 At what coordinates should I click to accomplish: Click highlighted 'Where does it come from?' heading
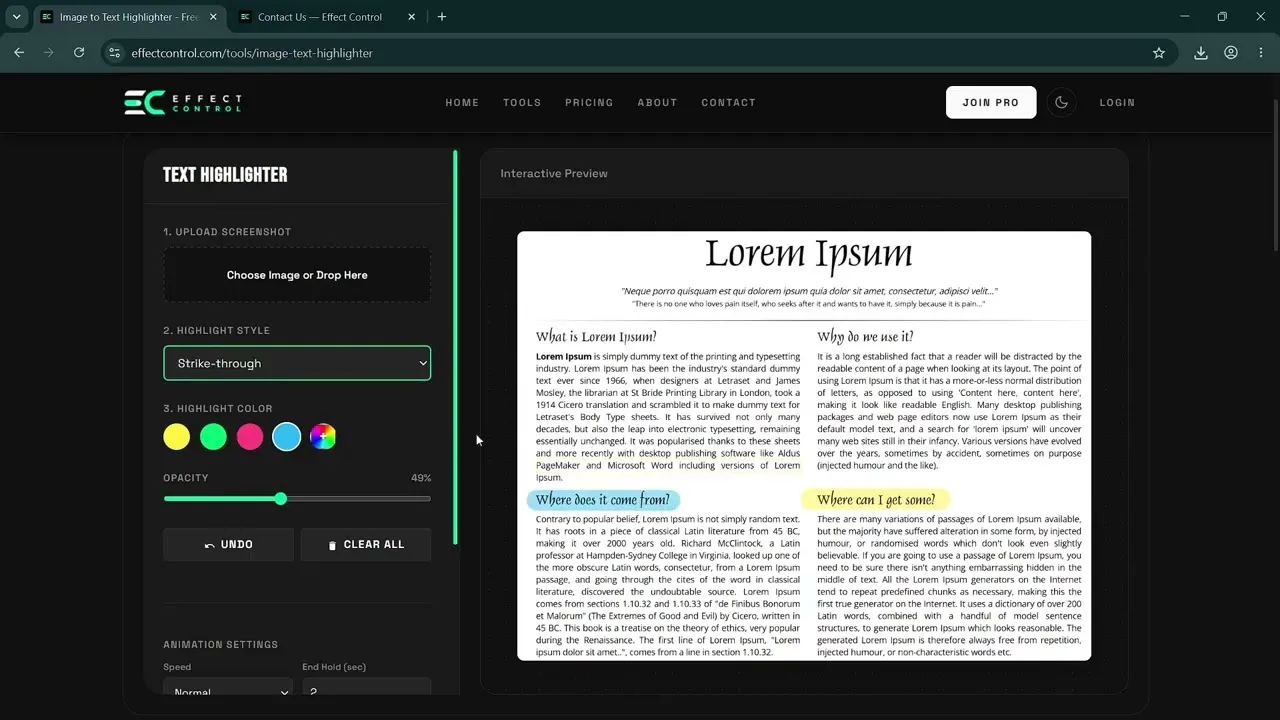(x=603, y=500)
